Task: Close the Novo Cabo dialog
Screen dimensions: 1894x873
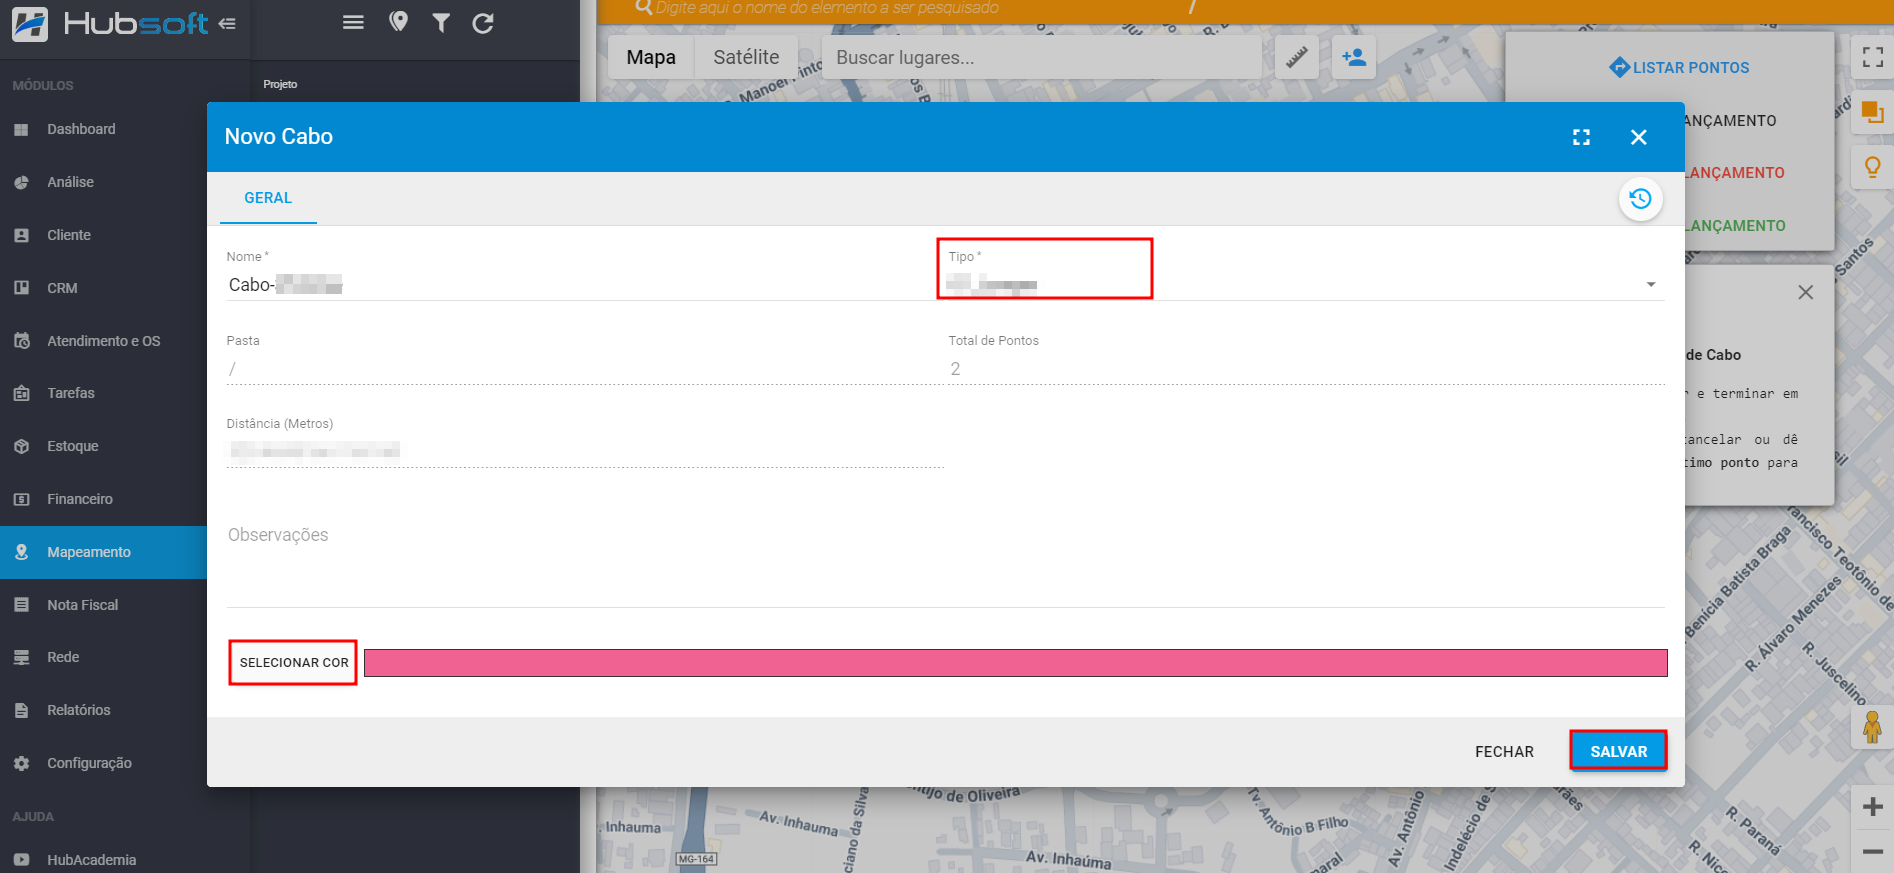Action: tap(1638, 137)
